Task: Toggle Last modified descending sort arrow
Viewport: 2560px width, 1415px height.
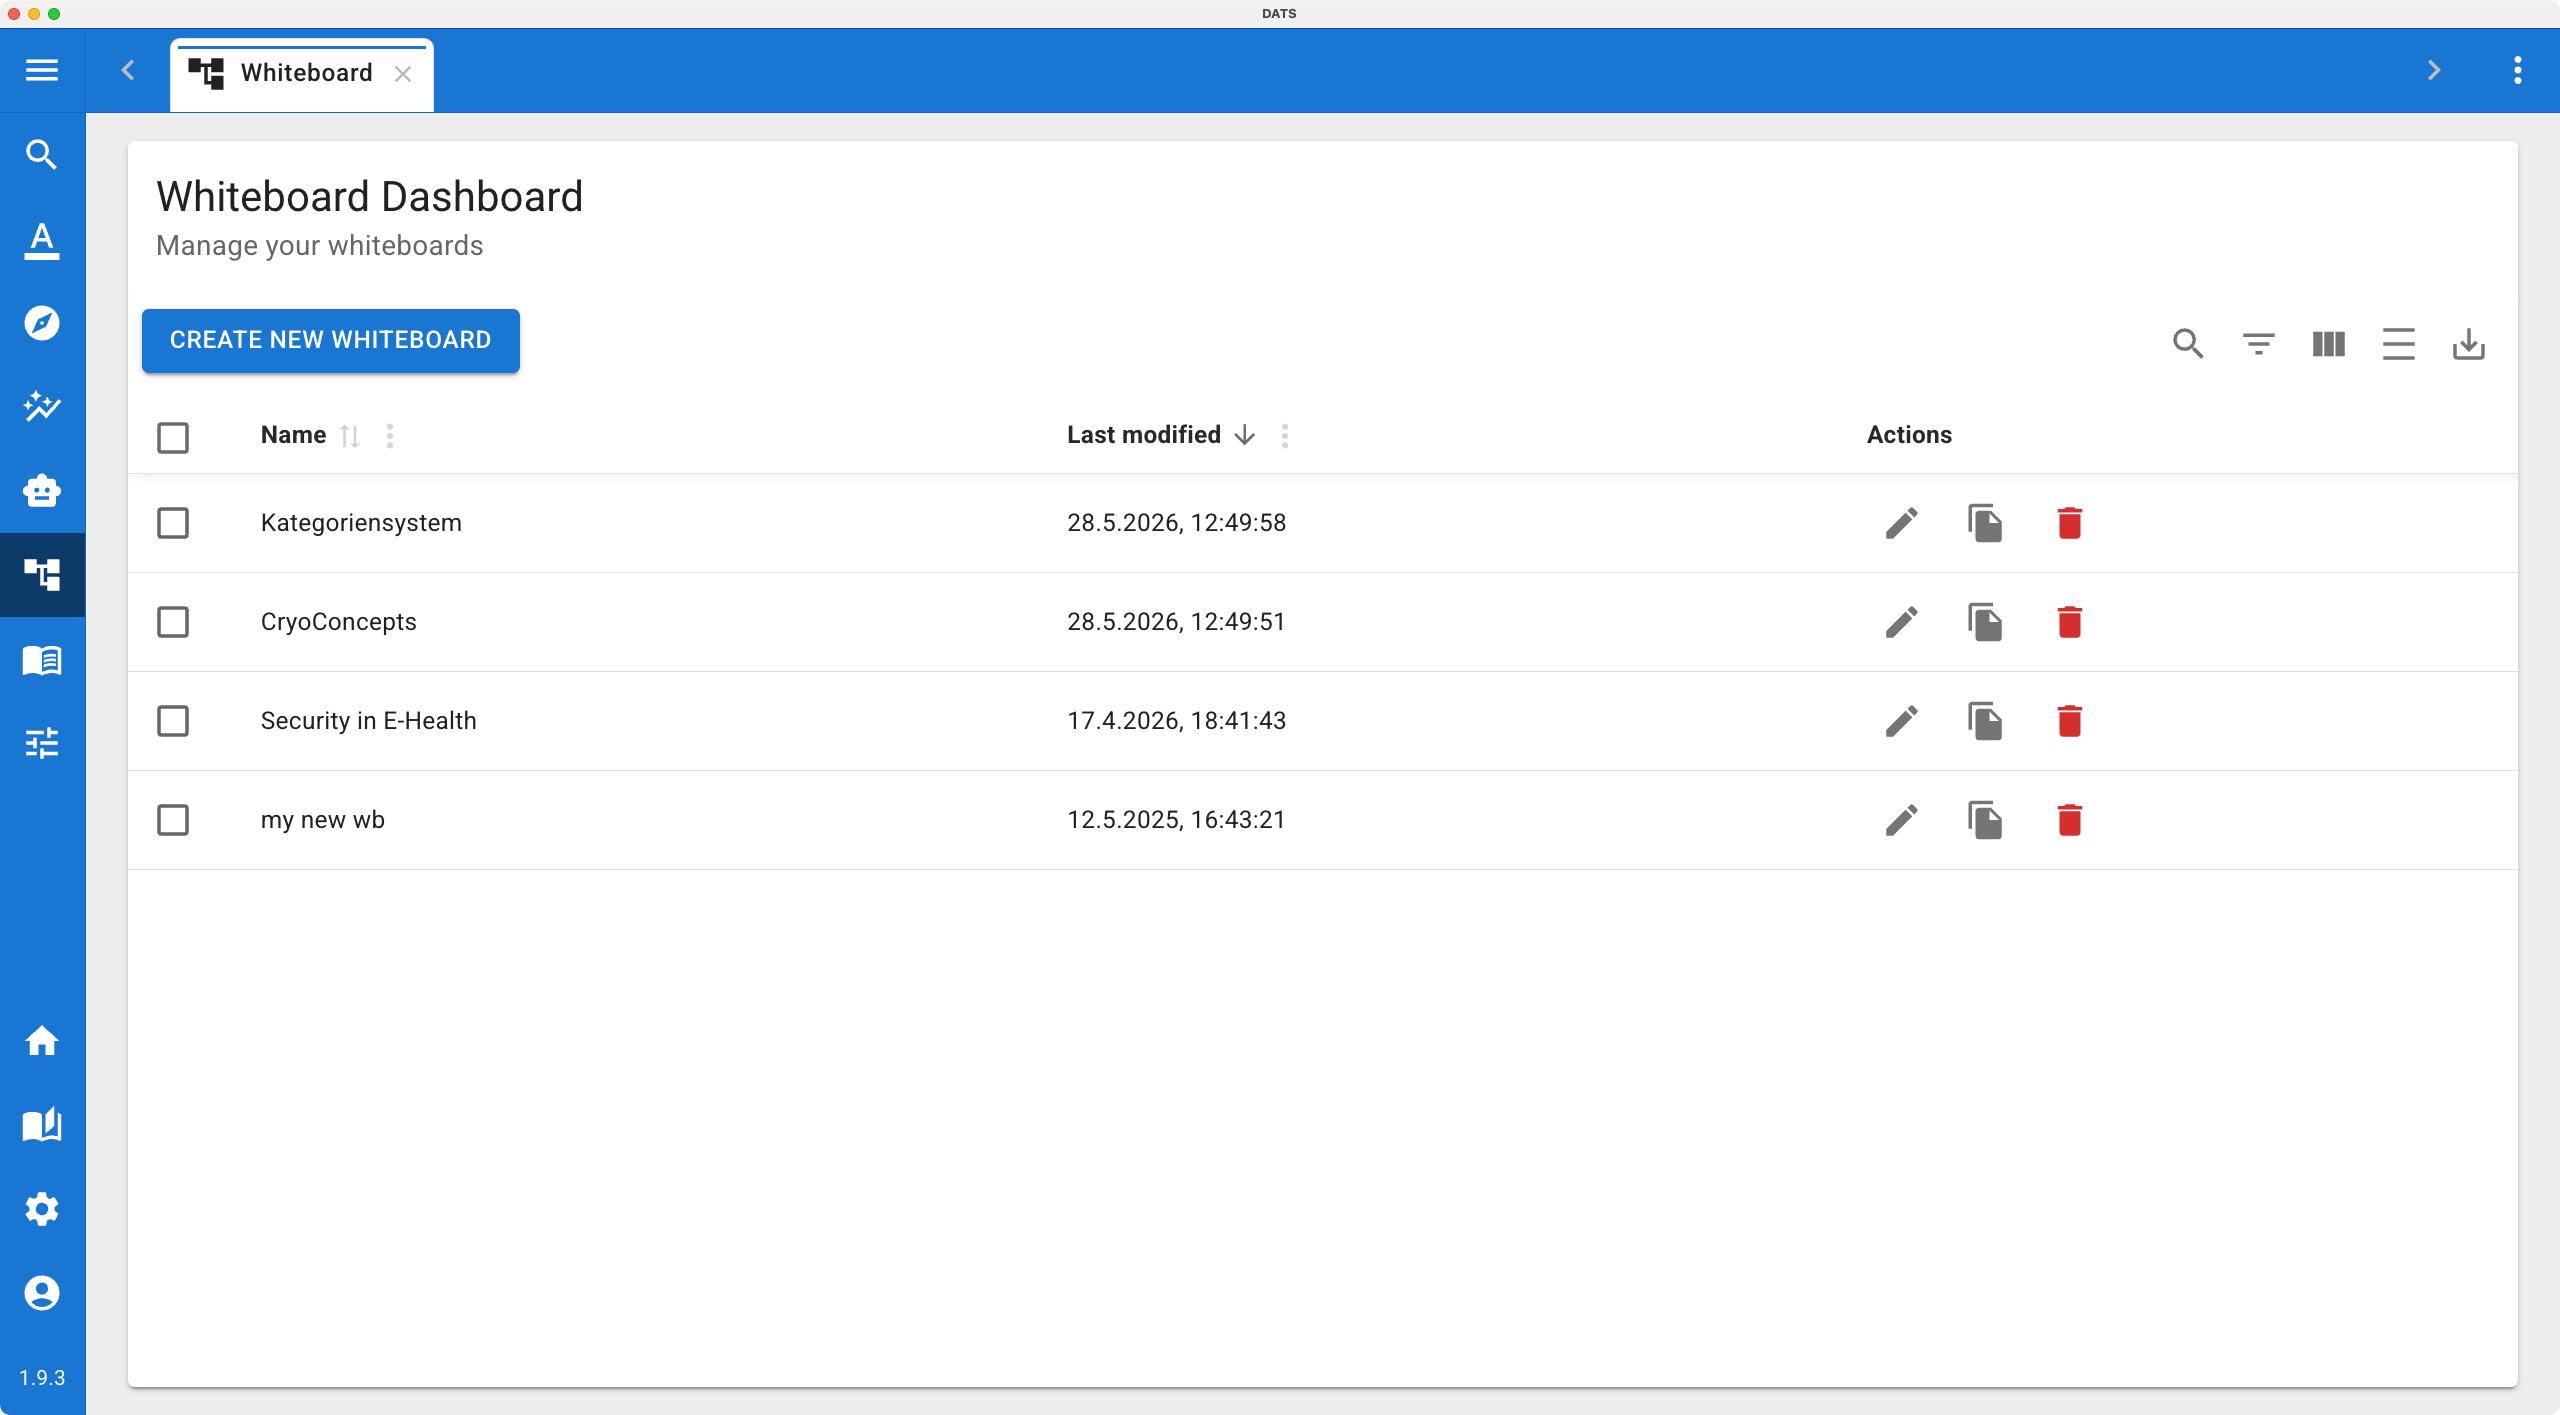Action: click(1245, 435)
